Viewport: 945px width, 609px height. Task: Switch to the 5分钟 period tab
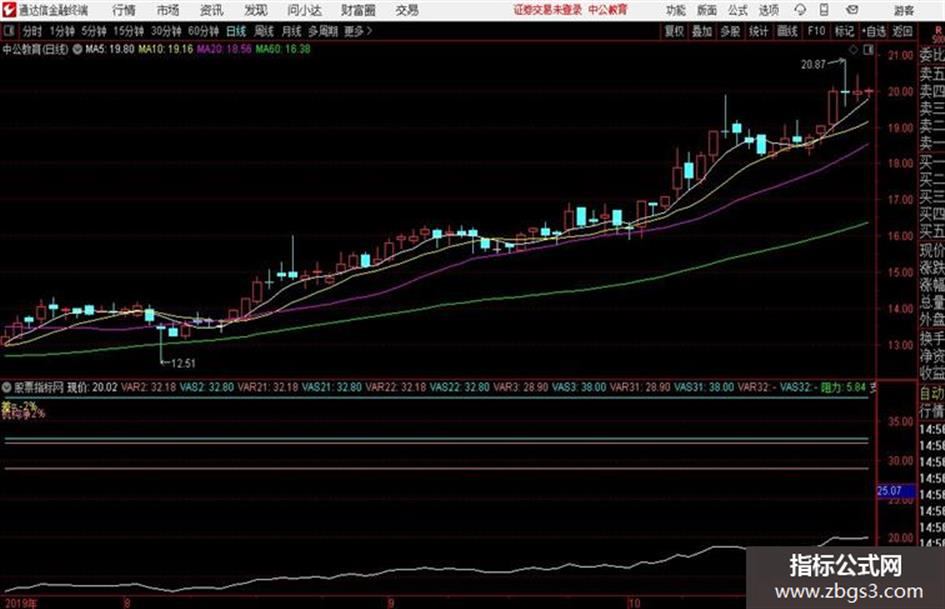click(x=93, y=31)
